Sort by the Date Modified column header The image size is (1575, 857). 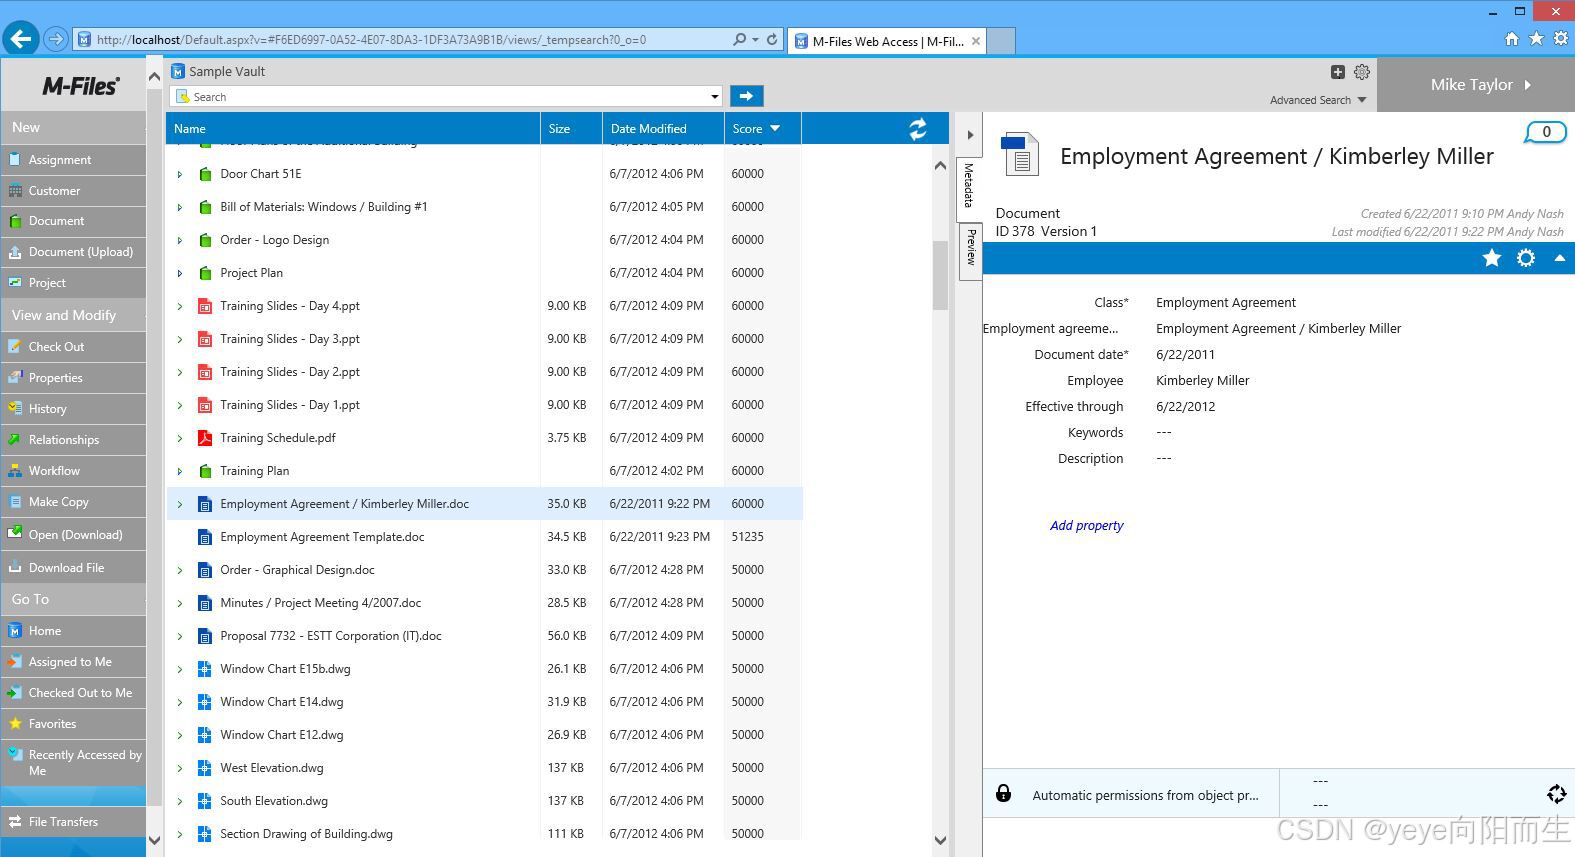663,128
